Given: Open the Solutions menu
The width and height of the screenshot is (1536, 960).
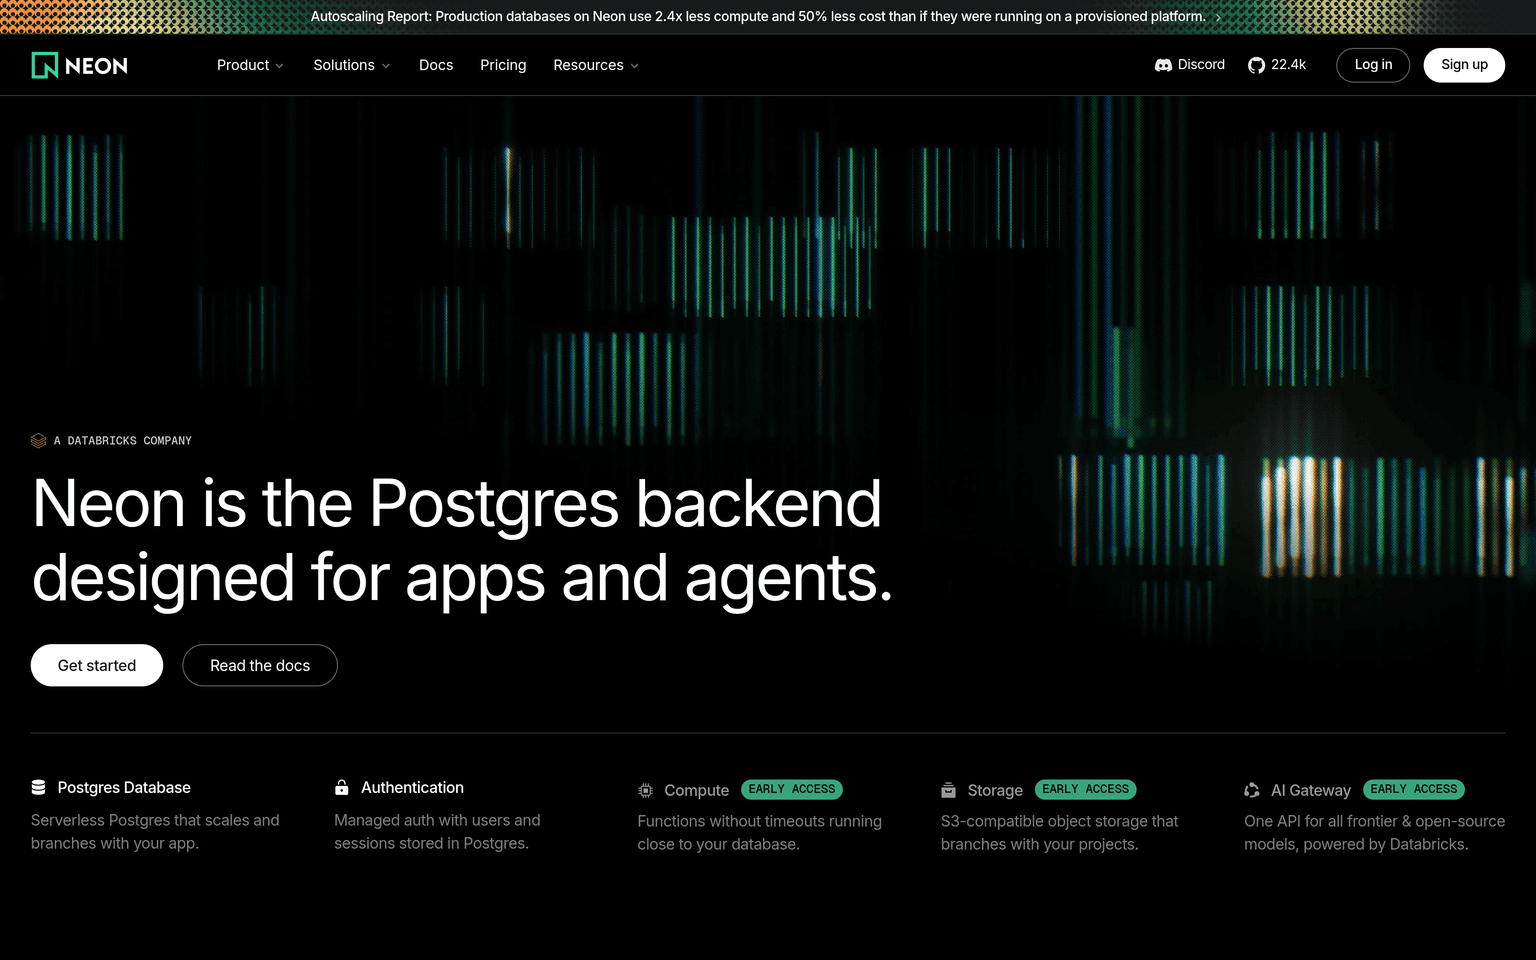Looking at the screenshot, I should [x=352, y=65].
